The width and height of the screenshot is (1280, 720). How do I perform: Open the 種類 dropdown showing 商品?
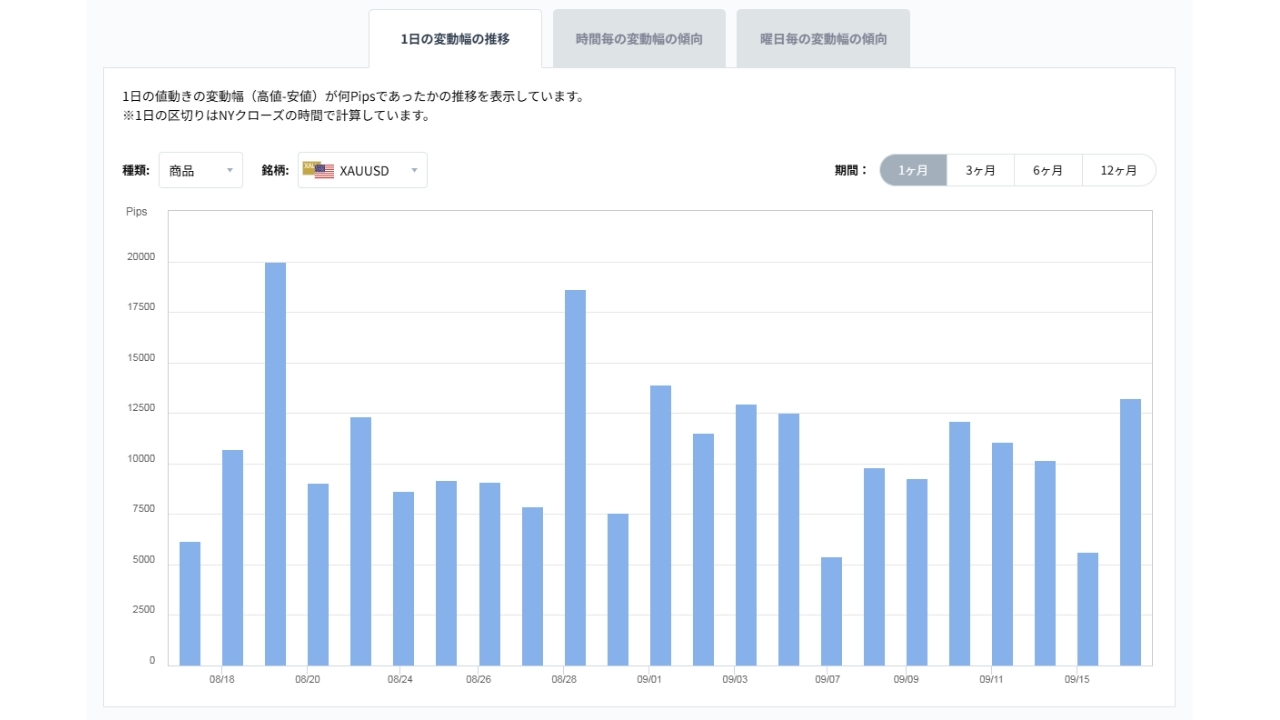[x=200, y=170]
